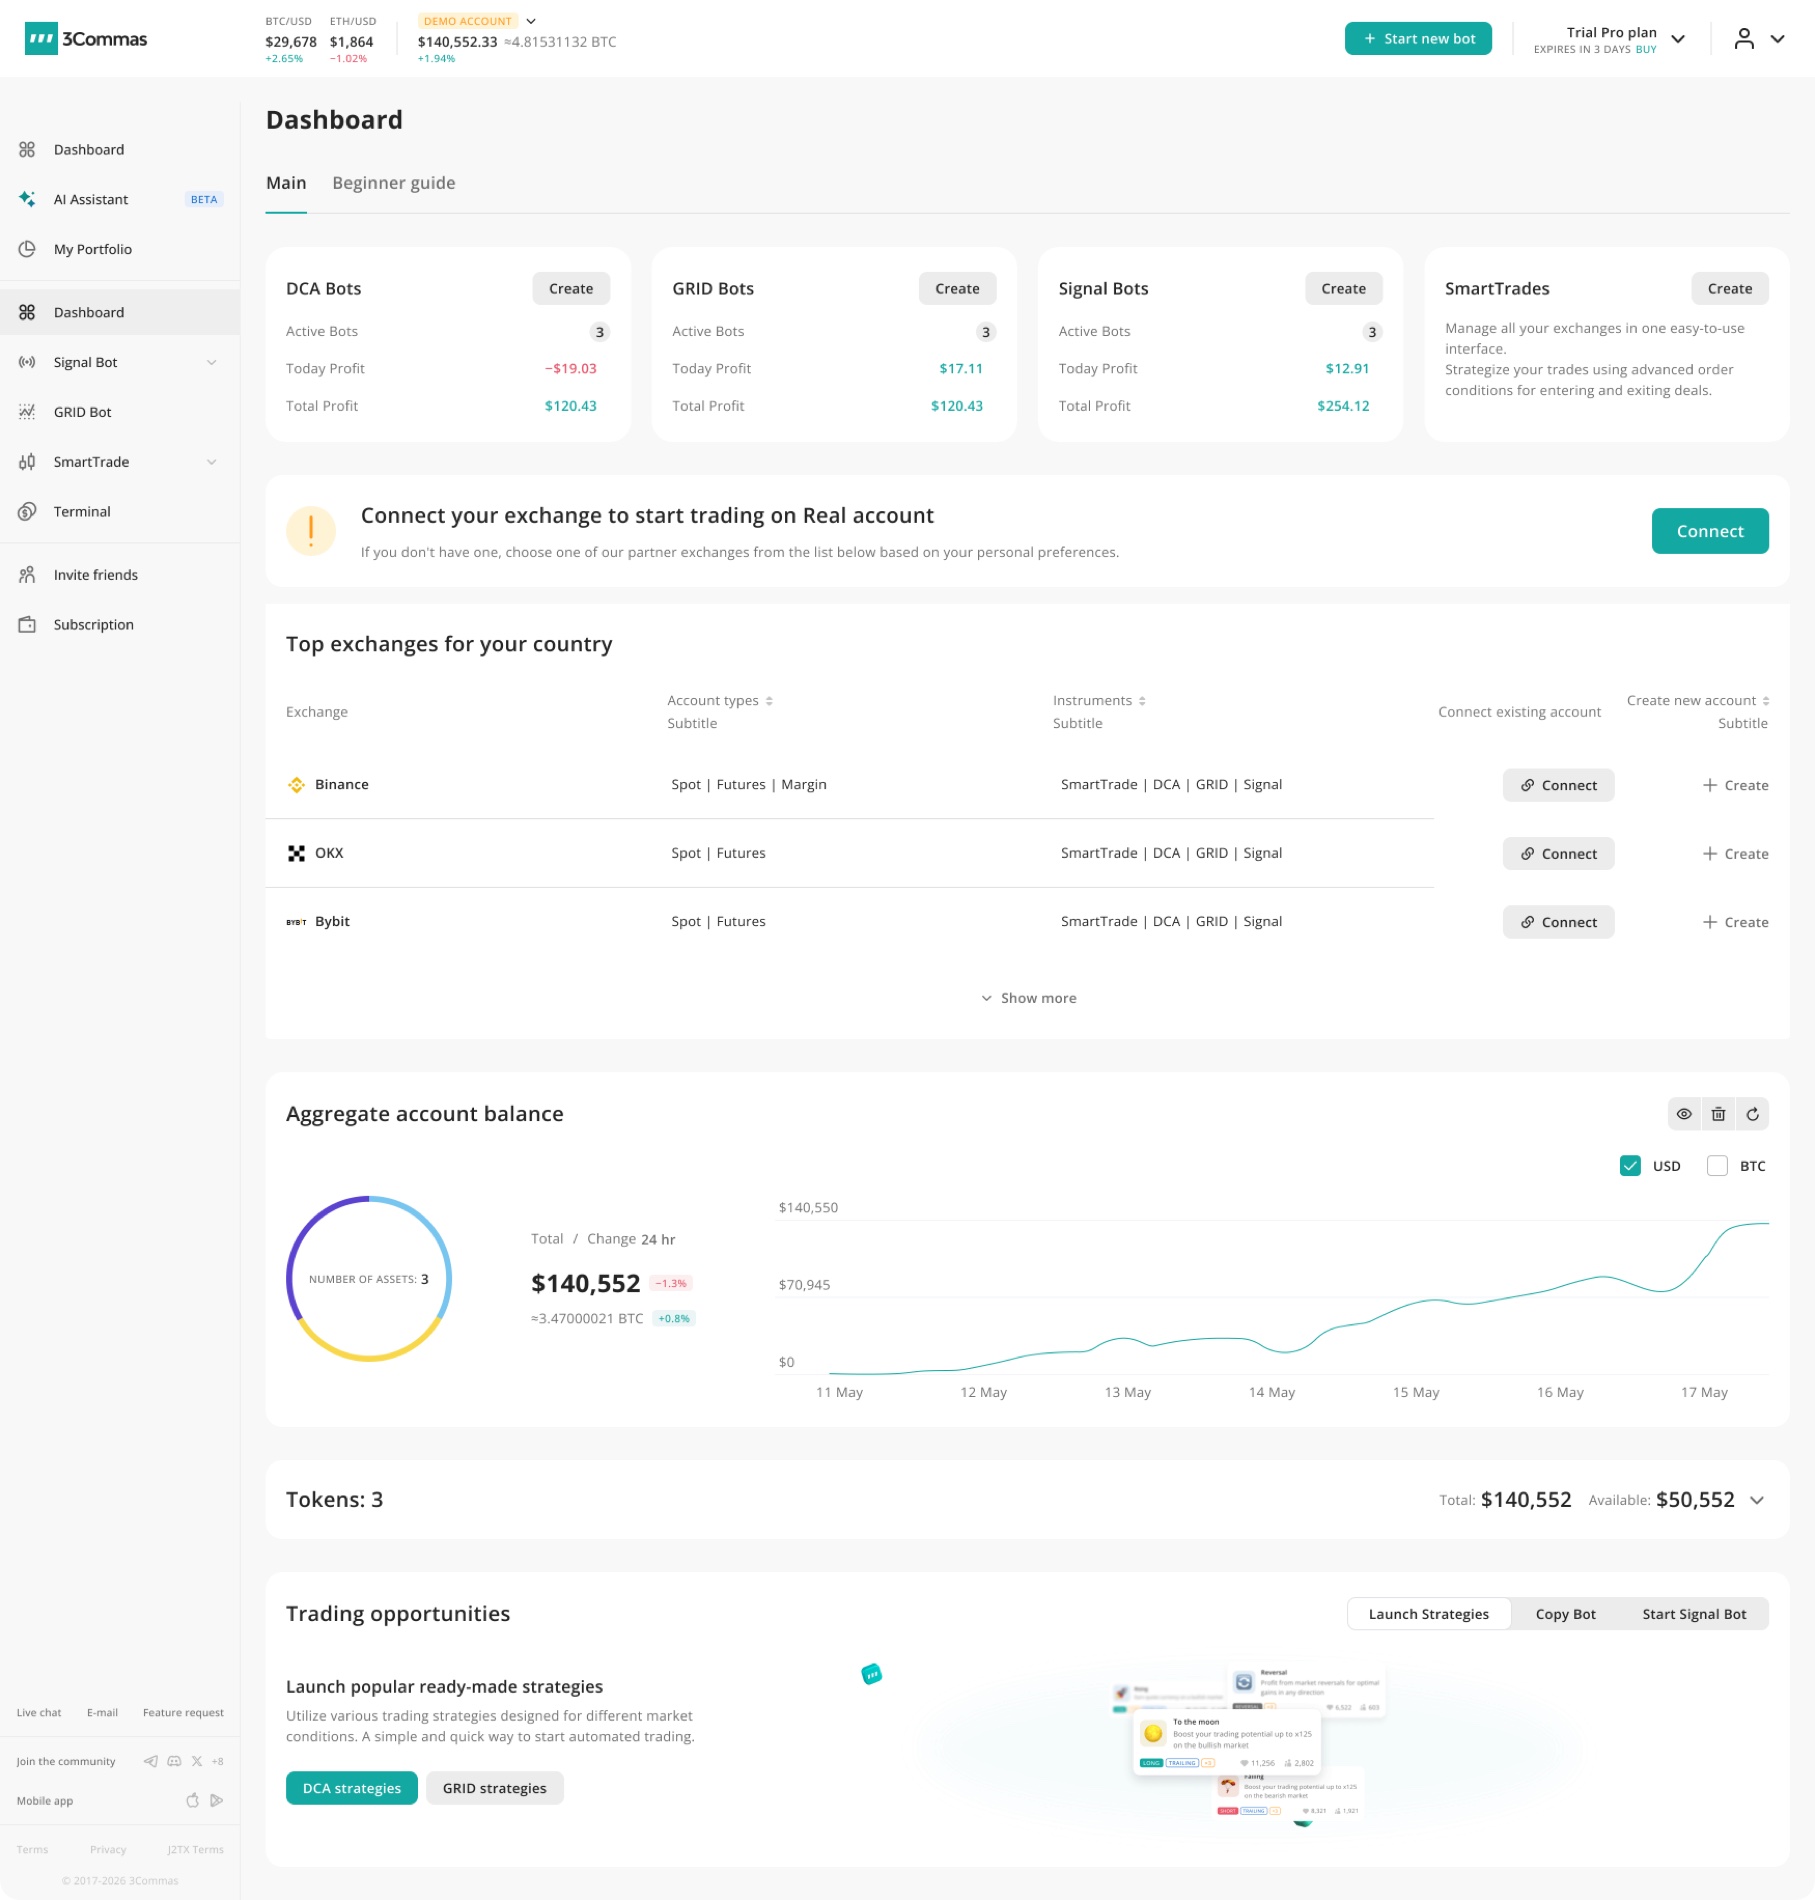Open the X (Twitter) community icon

(x=197, y=1761)
